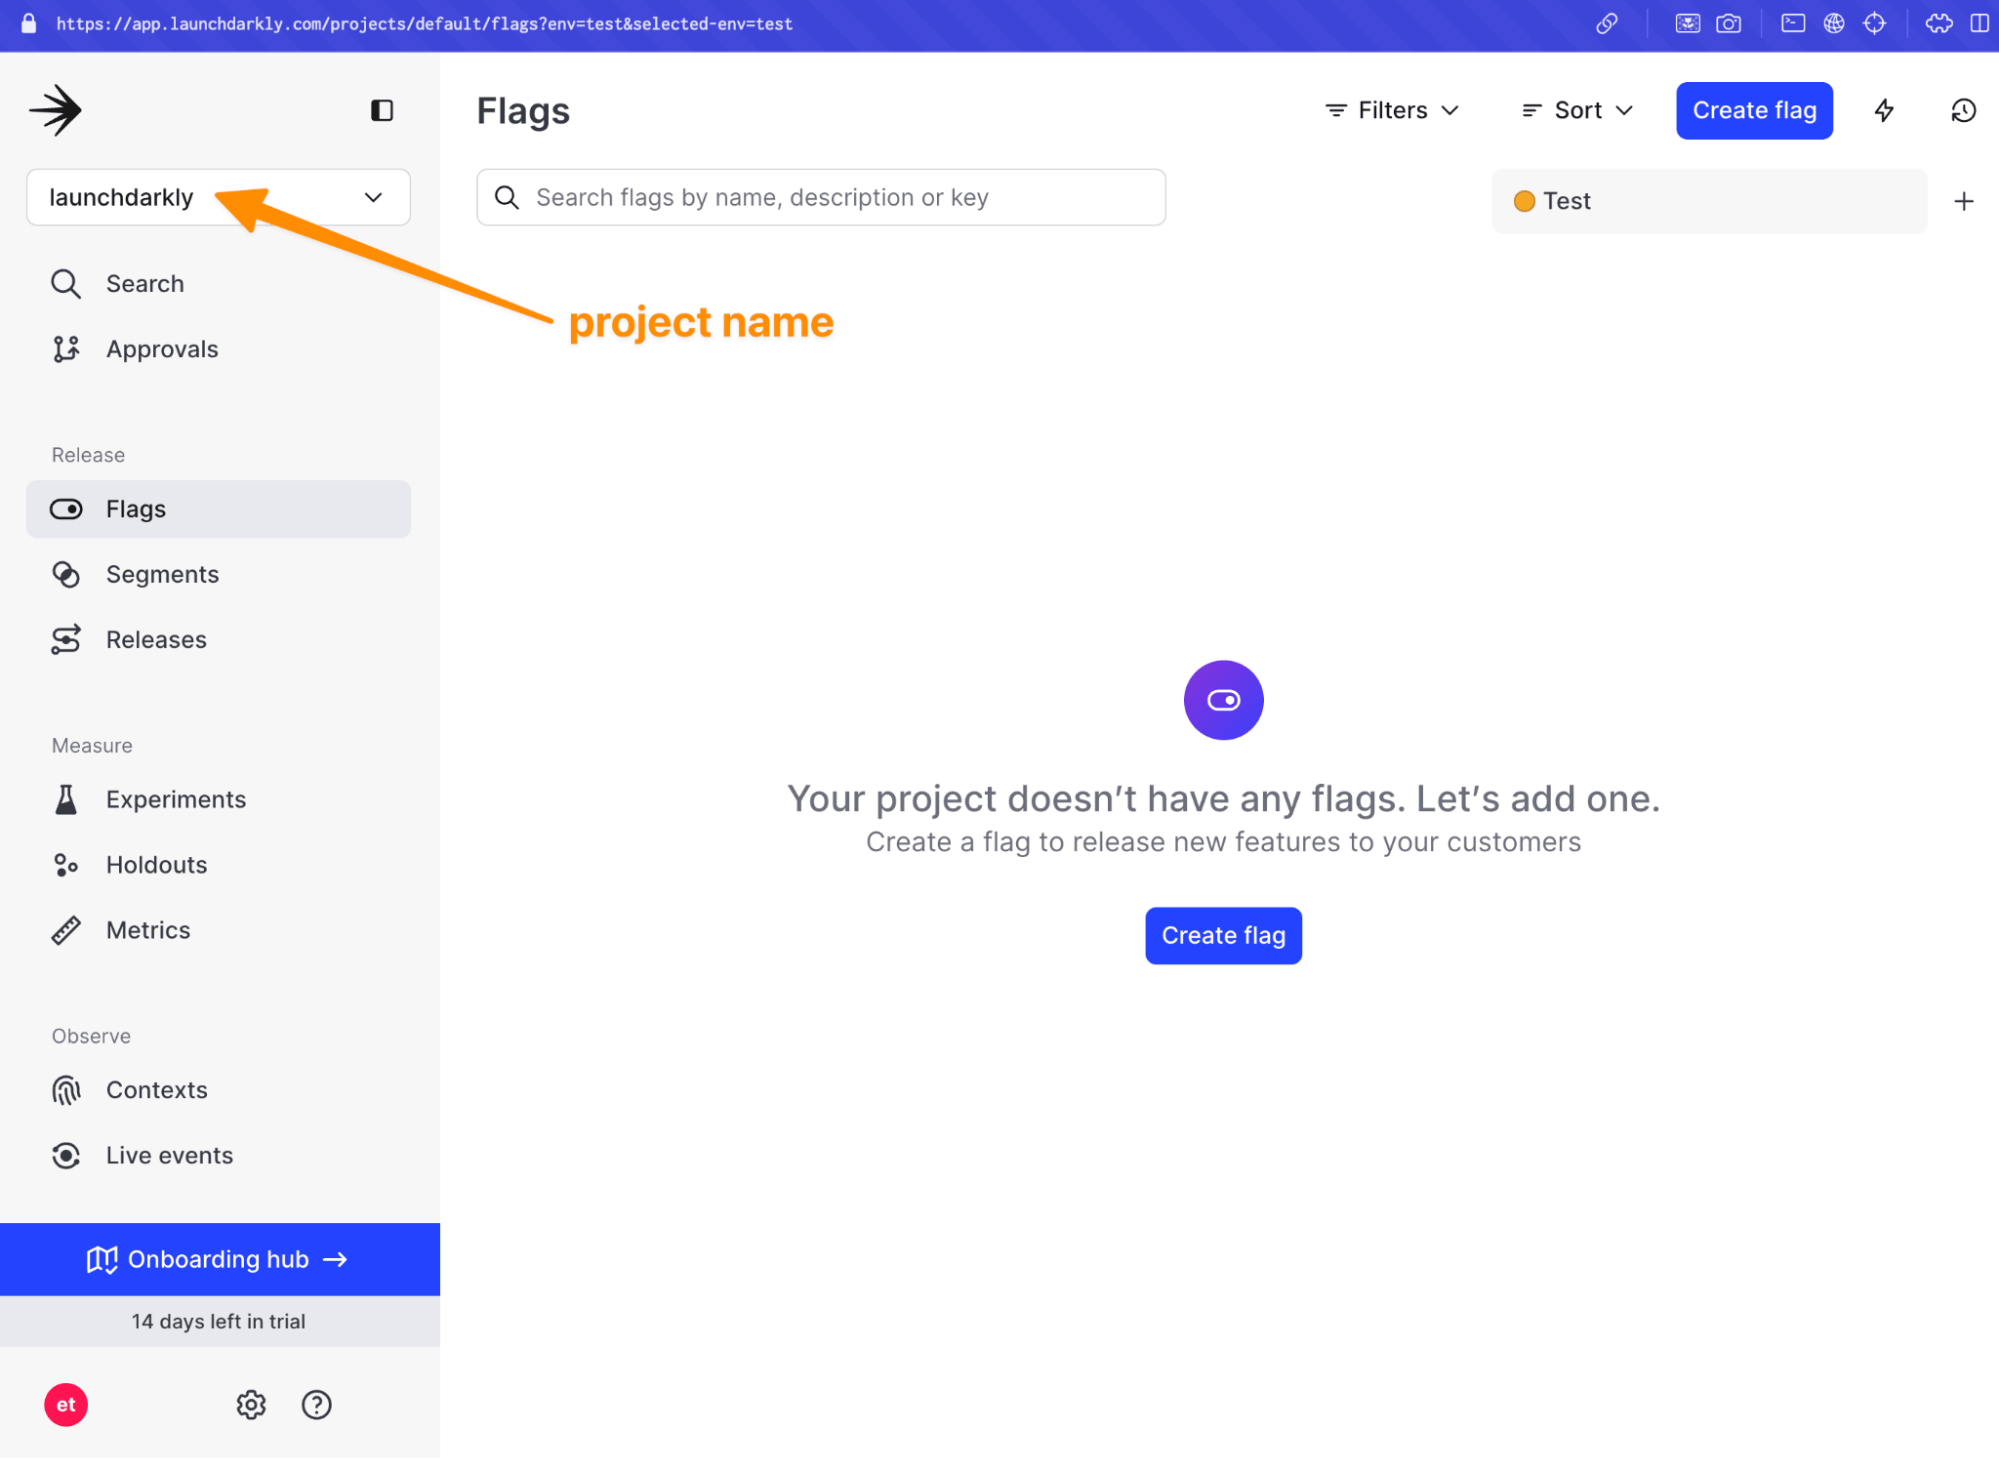Open the change history clock icon
1999x1459 pixels.
[x=1963, y=110]
